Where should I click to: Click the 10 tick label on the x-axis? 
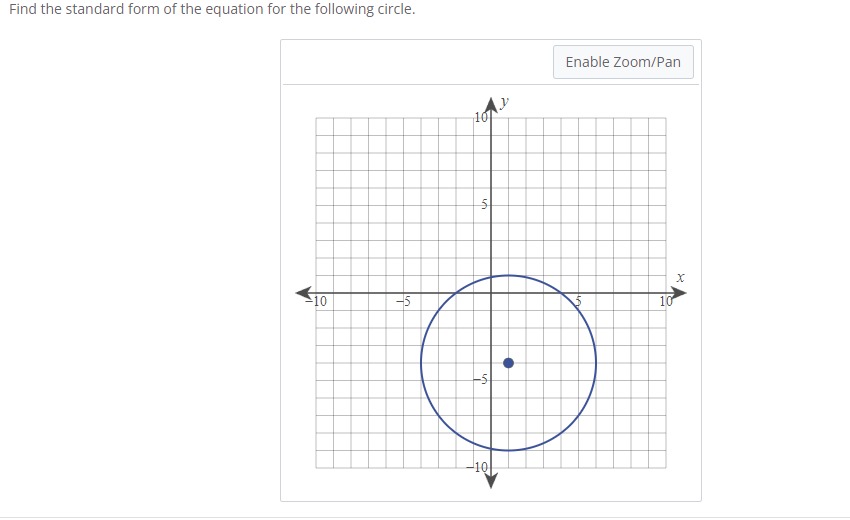click(x=666, y=301)
